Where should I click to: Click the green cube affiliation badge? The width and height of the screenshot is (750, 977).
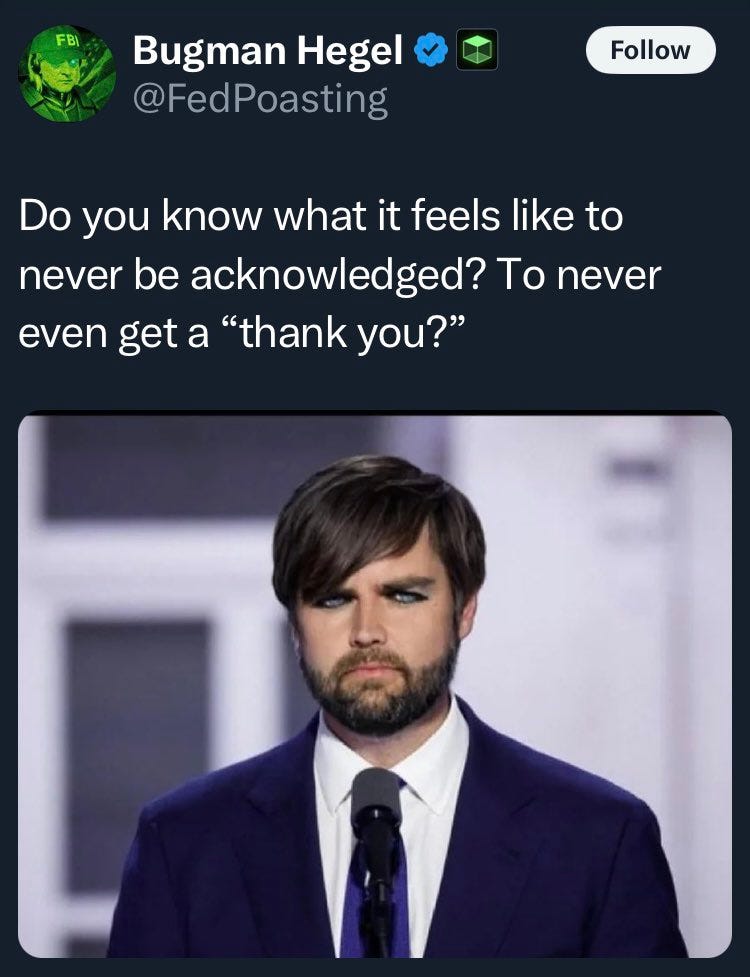[x=477, y=49]
